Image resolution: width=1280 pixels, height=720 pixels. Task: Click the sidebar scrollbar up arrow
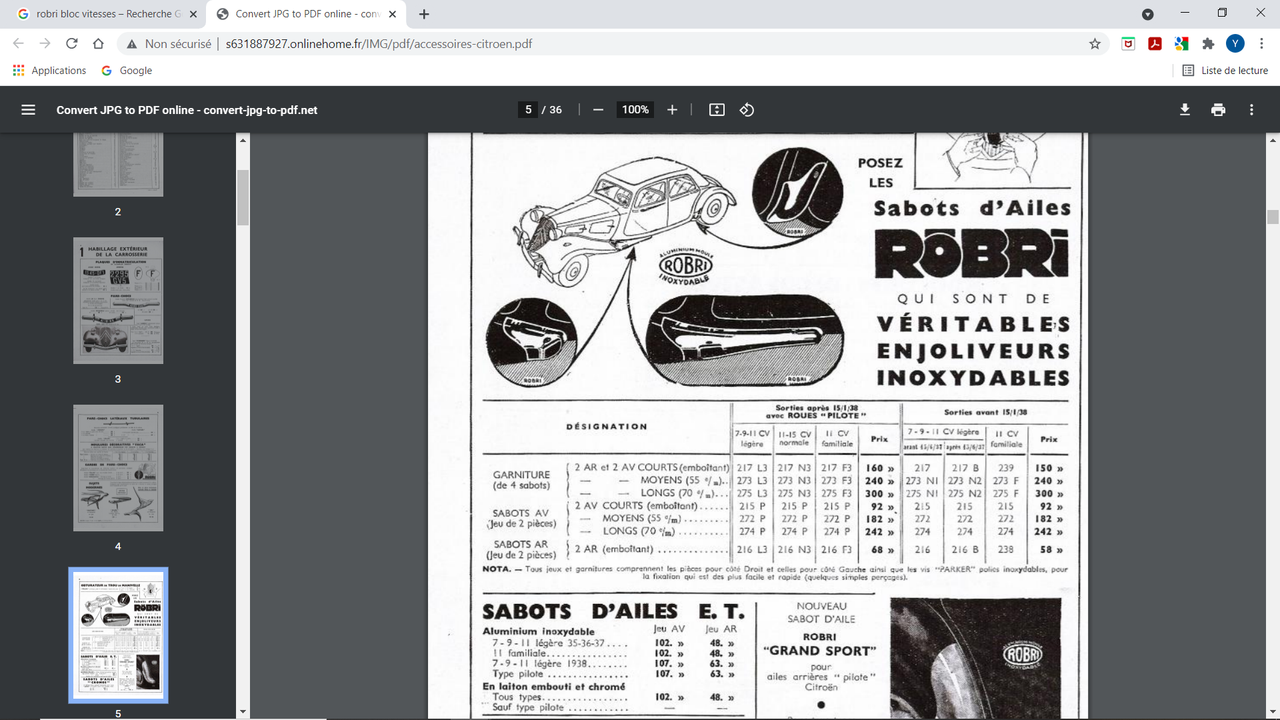coord(242,141)
